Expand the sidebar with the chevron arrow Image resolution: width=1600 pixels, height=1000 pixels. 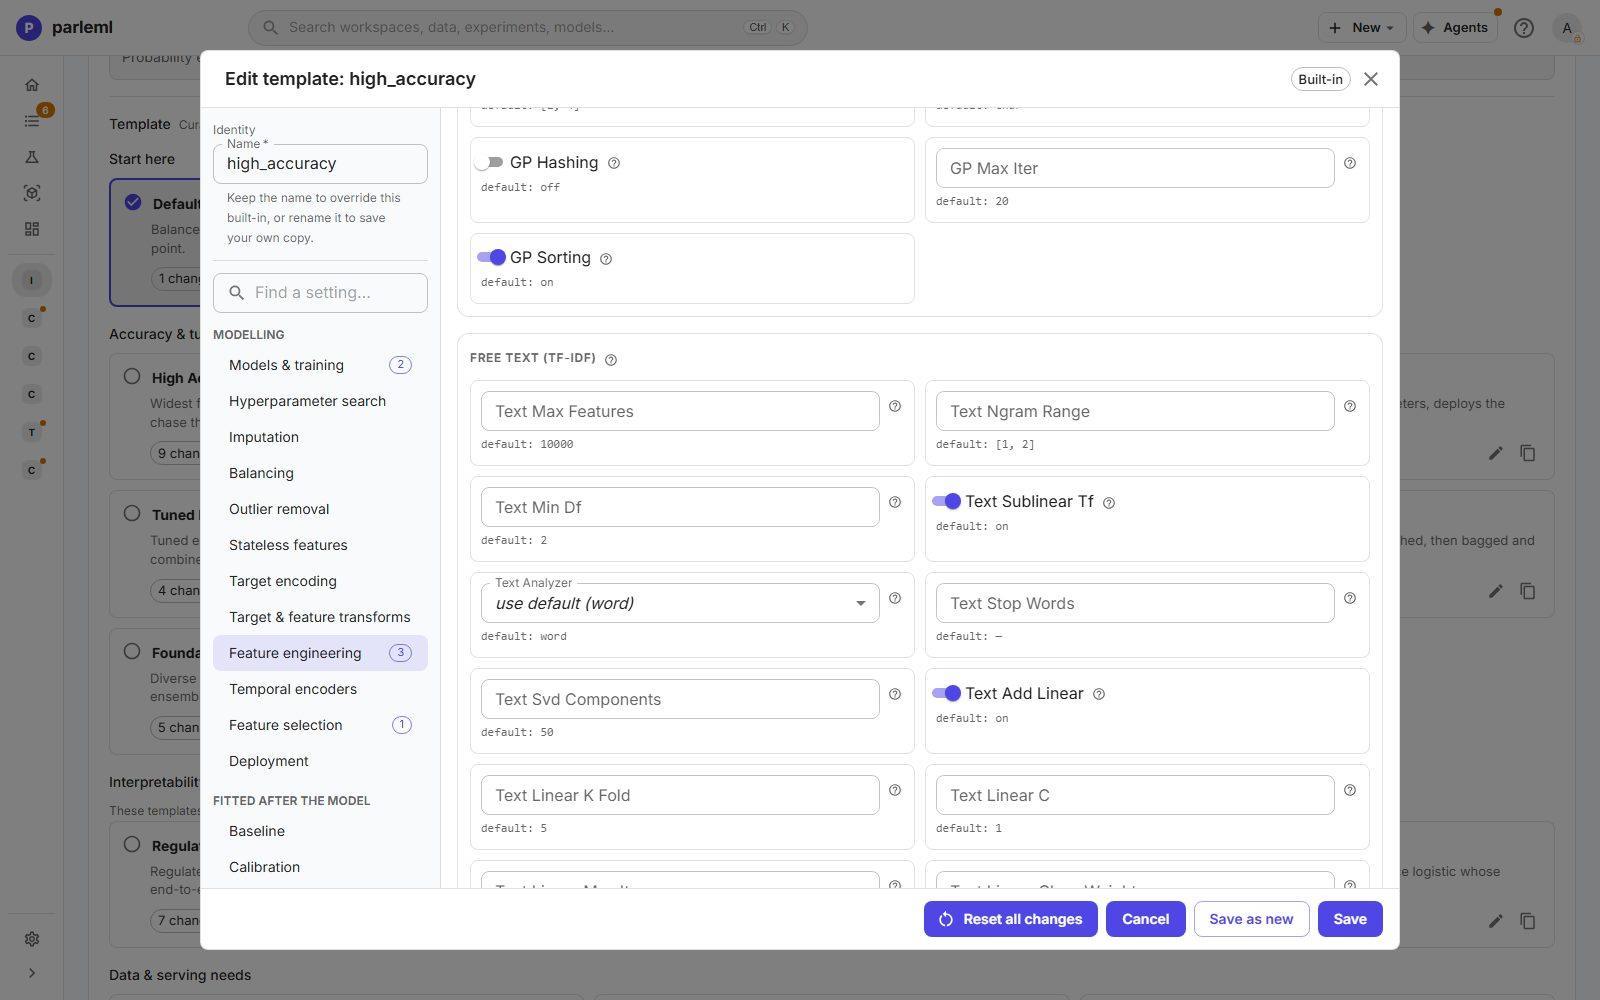pos(32,973)
